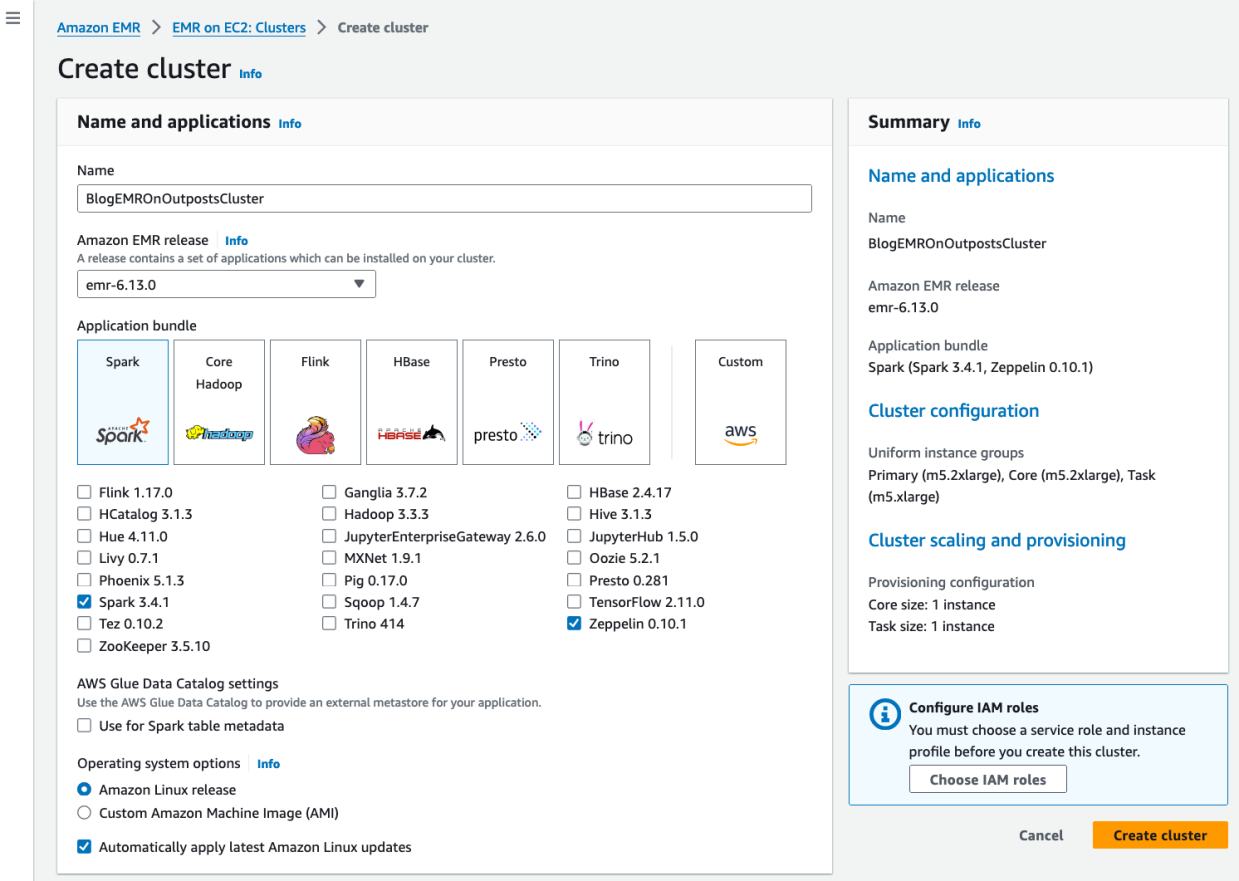Open Info link beside Summary heading
This screenshot has height=881, width=1239.
click(x=969, y=123)
